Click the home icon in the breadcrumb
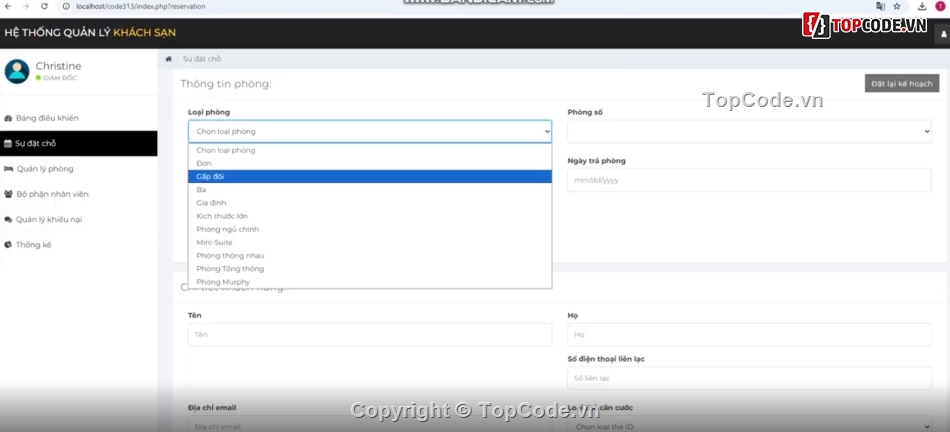Image resolution: width=950 pixels, height=432 pixels. click(168, 59)
